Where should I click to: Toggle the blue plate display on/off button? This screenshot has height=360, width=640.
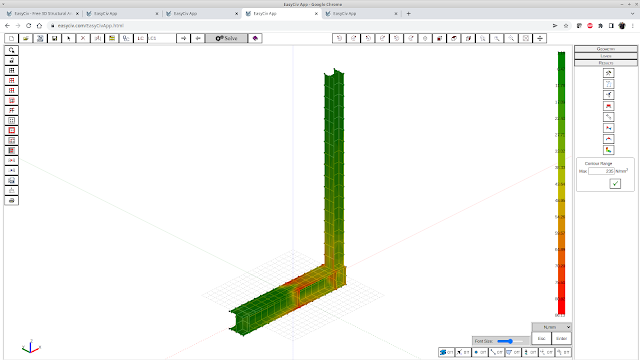click(446, 352)
